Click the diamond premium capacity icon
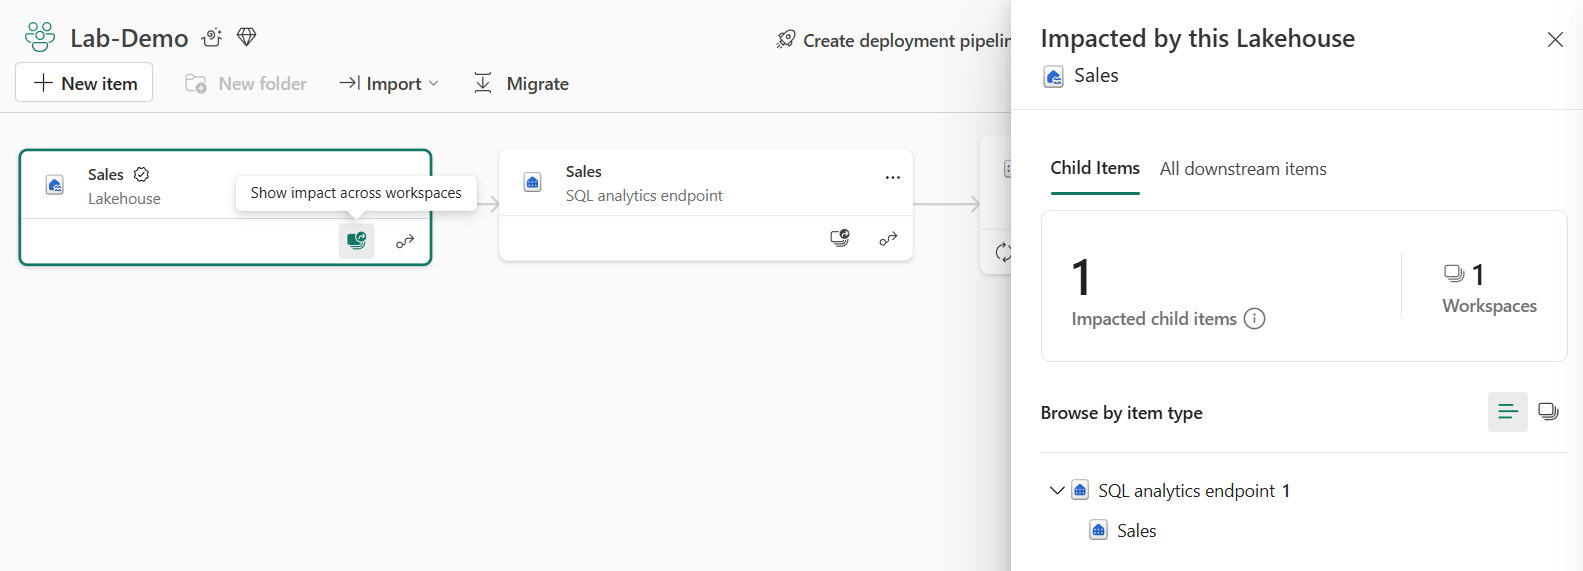1583x571 pixels. [x=247, y=37]
